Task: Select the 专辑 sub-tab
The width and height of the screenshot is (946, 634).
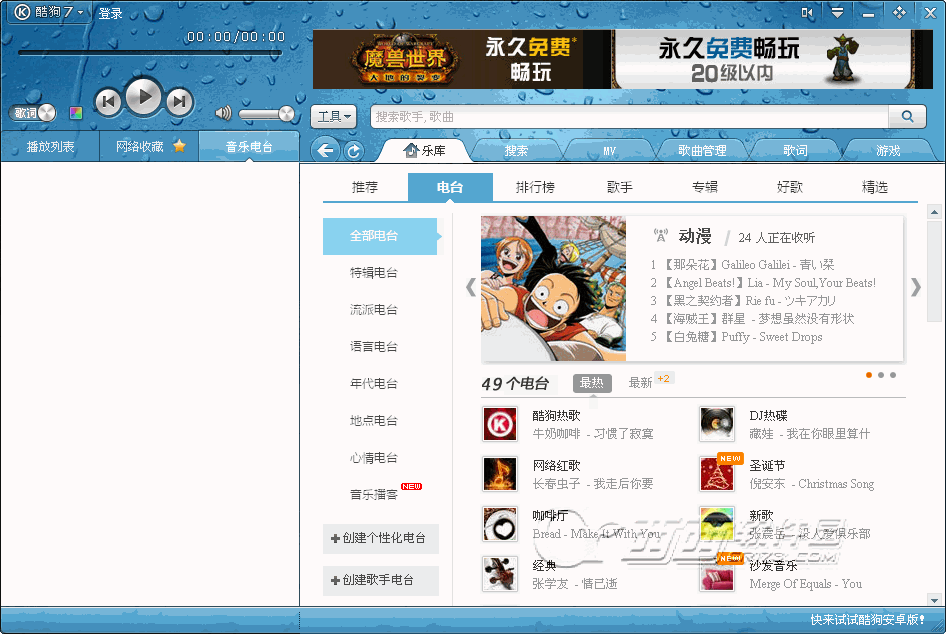Action: pyautogui.click(x=705, y=187)
